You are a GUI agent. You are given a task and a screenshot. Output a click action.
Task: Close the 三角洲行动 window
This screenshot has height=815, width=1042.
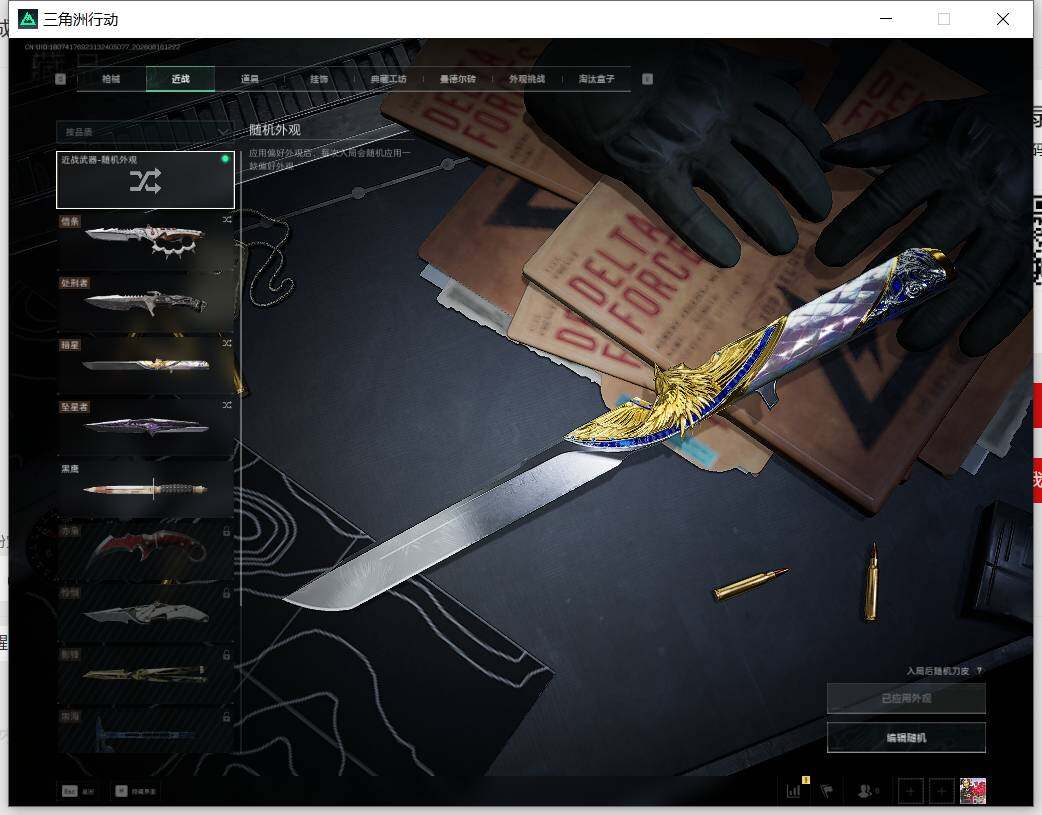(1003, 19)
